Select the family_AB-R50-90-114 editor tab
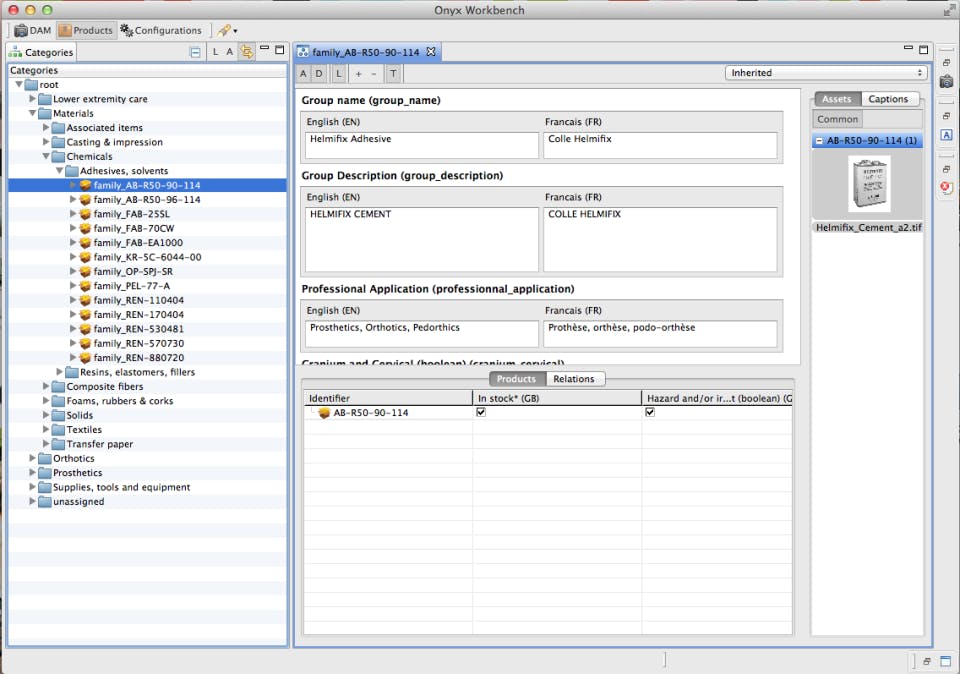This screenshot has height=674, width=960. 366,52
